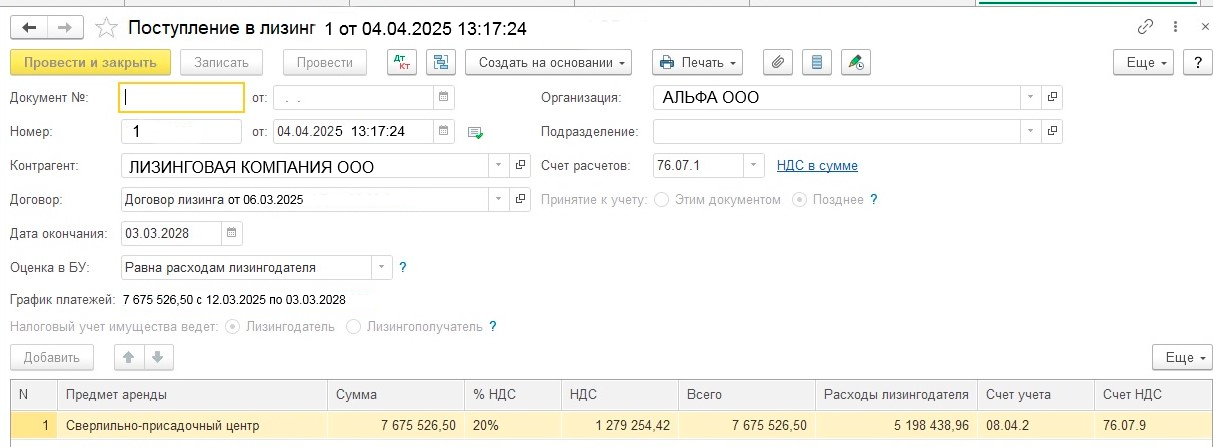Move table row down arrow
The image size is (1222, 447).
pos(157,357)
